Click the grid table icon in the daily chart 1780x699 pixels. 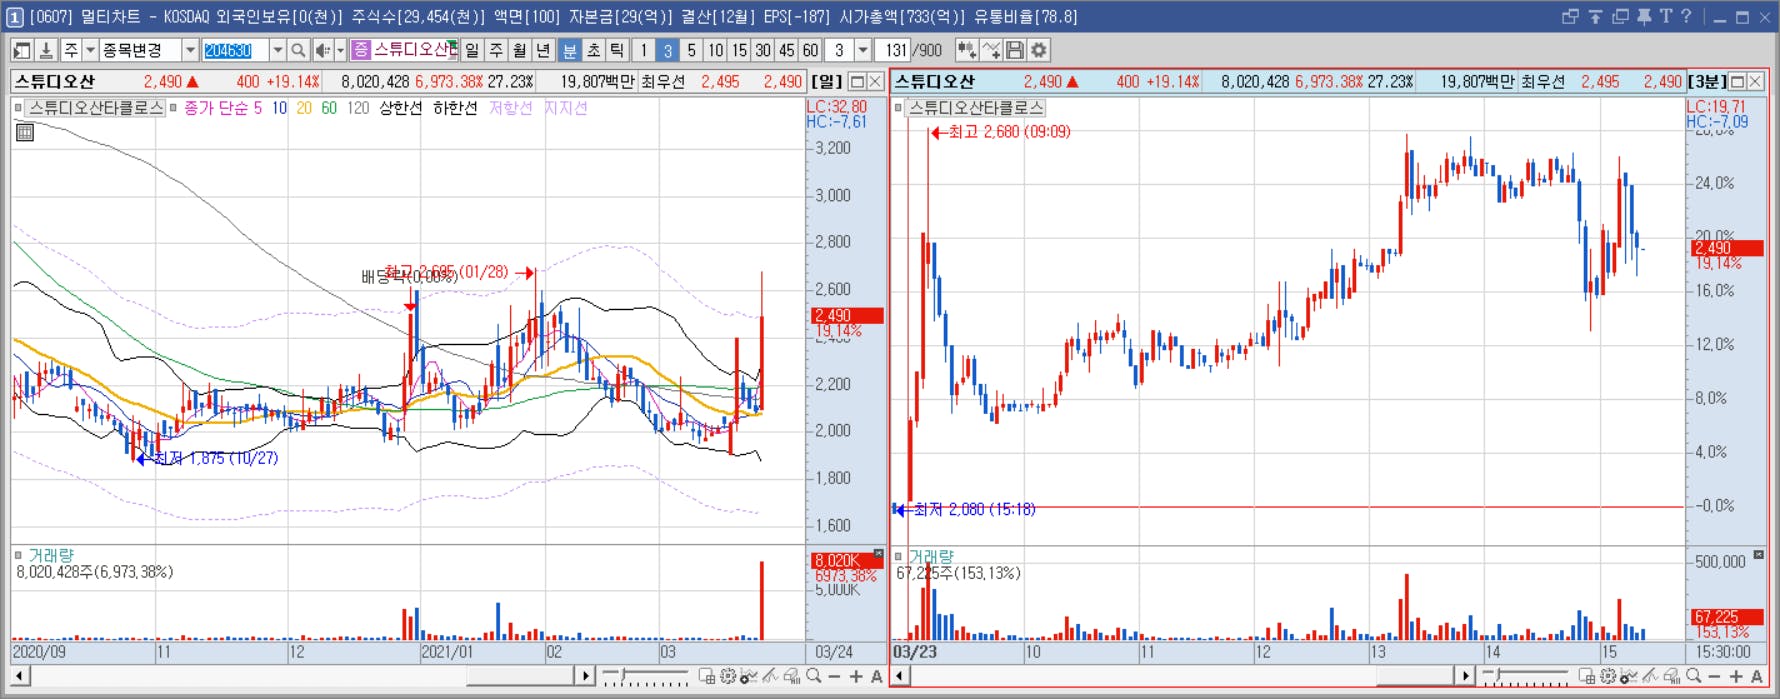(25, 132)
